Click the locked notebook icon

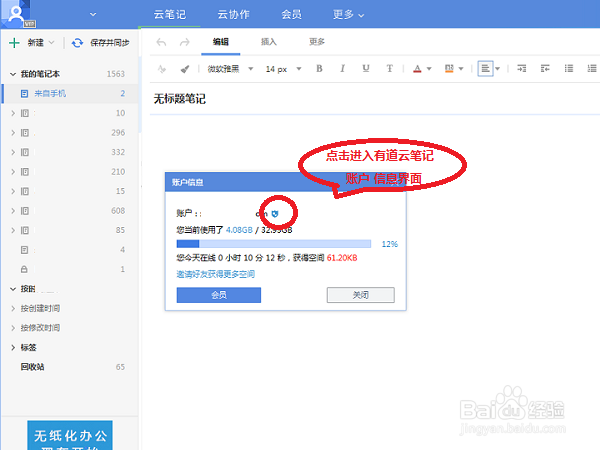pyautogui.click(x=24, y=269)
